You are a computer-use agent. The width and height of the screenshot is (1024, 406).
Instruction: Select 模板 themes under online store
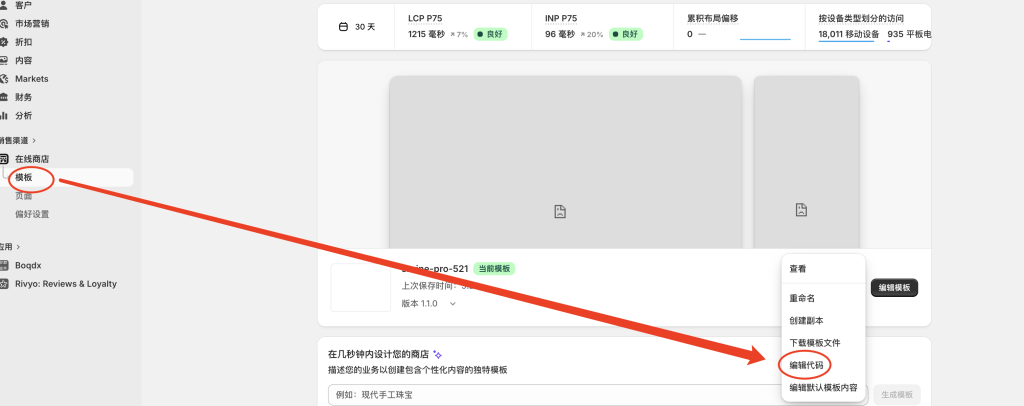point(24,178)
